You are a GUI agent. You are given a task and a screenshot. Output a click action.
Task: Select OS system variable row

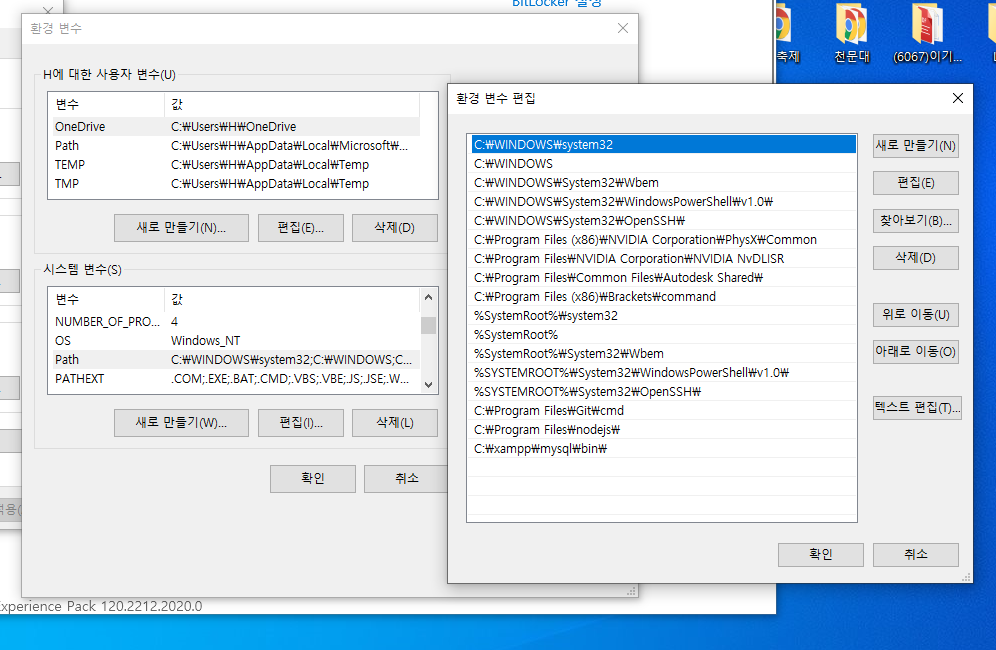point(235,341)
